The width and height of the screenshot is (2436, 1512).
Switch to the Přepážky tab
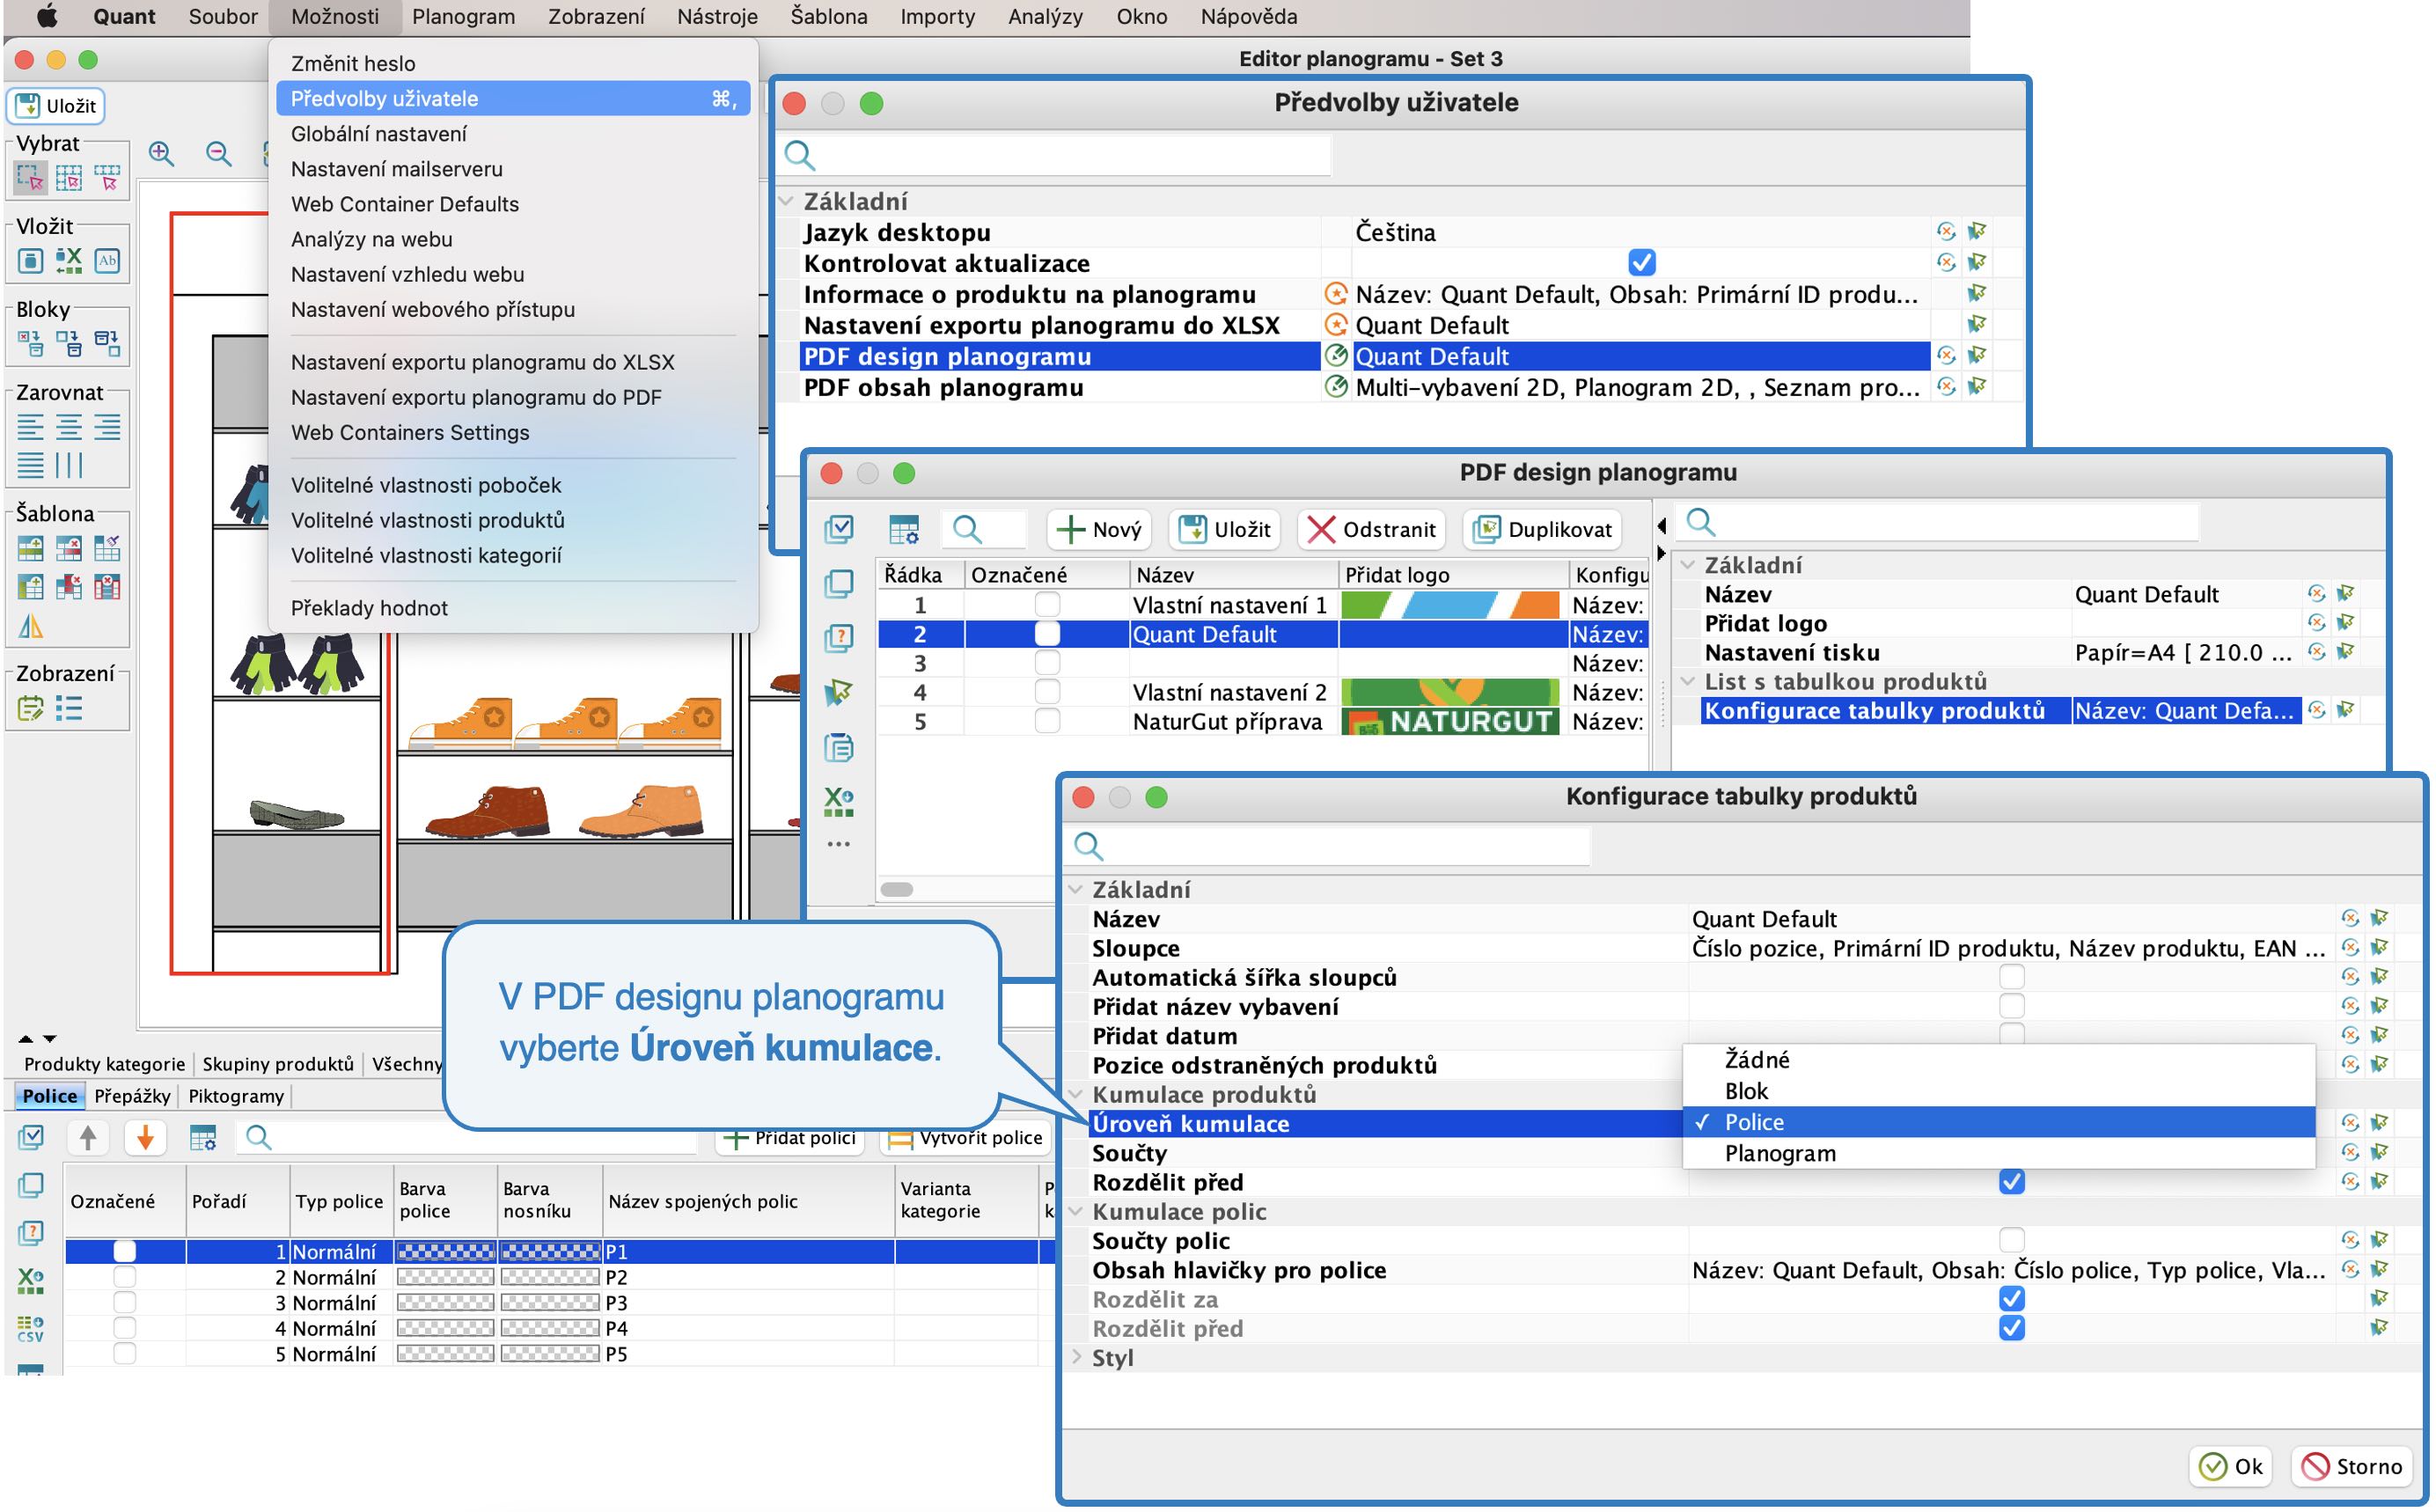pyautogui.click(x=132, y=1097)
